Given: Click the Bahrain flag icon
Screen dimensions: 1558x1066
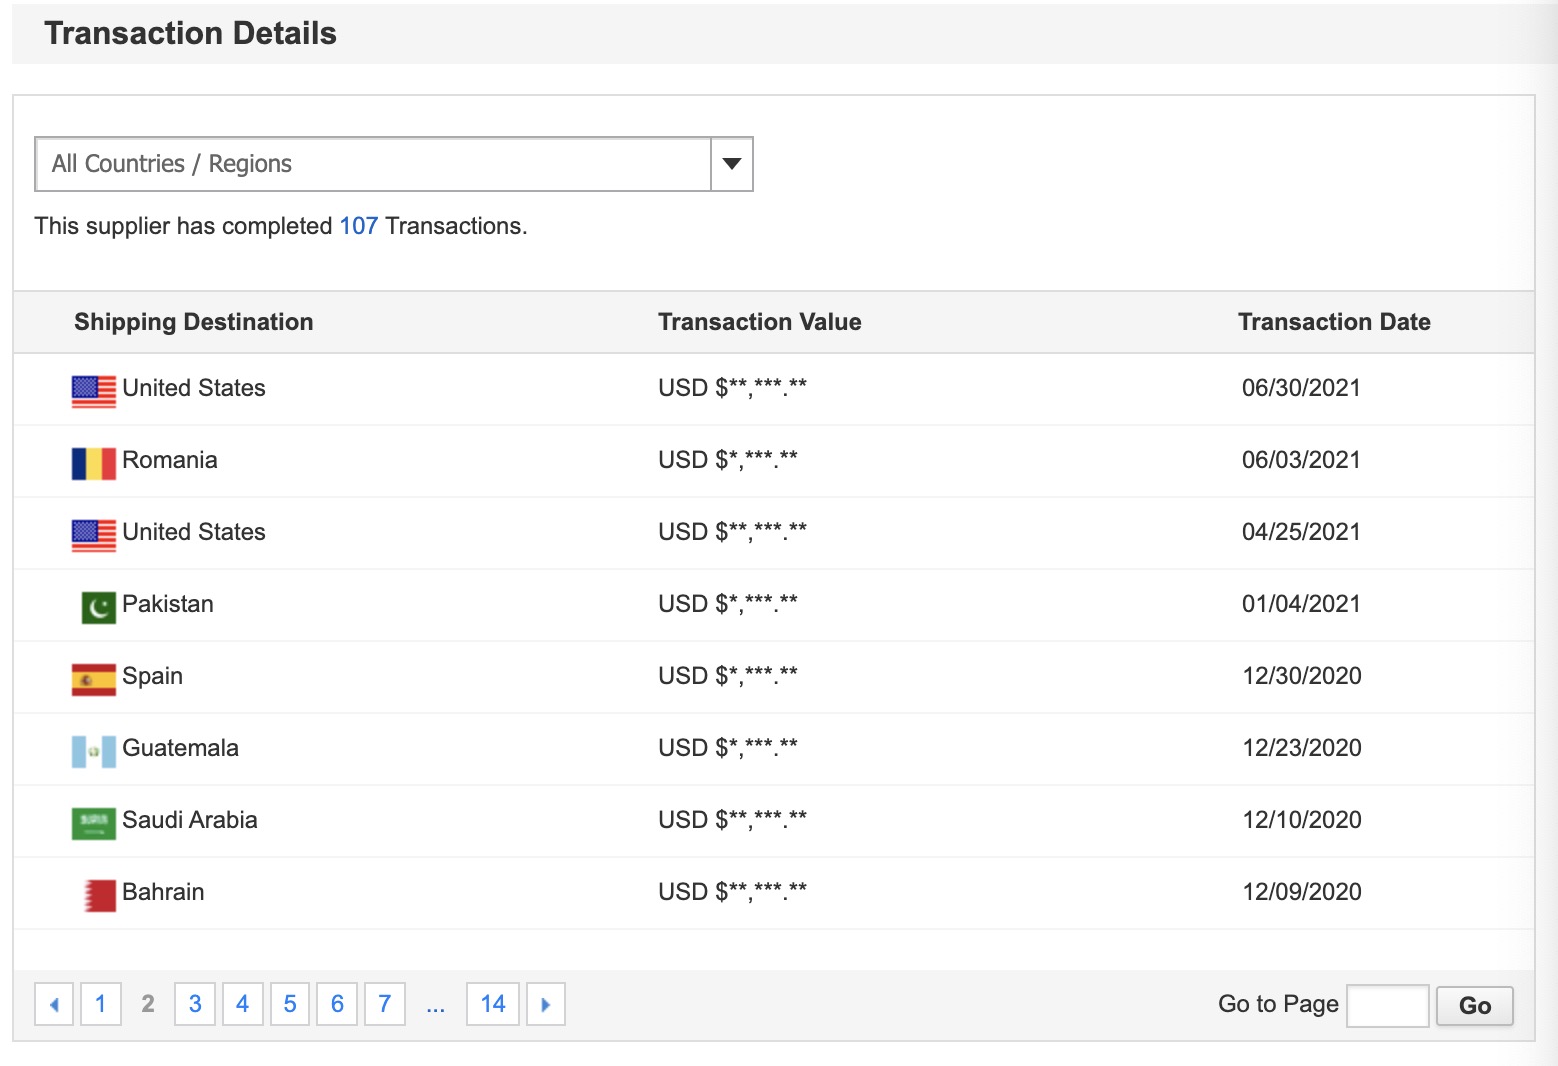Looking at the screenshot, I should point(100,895).
